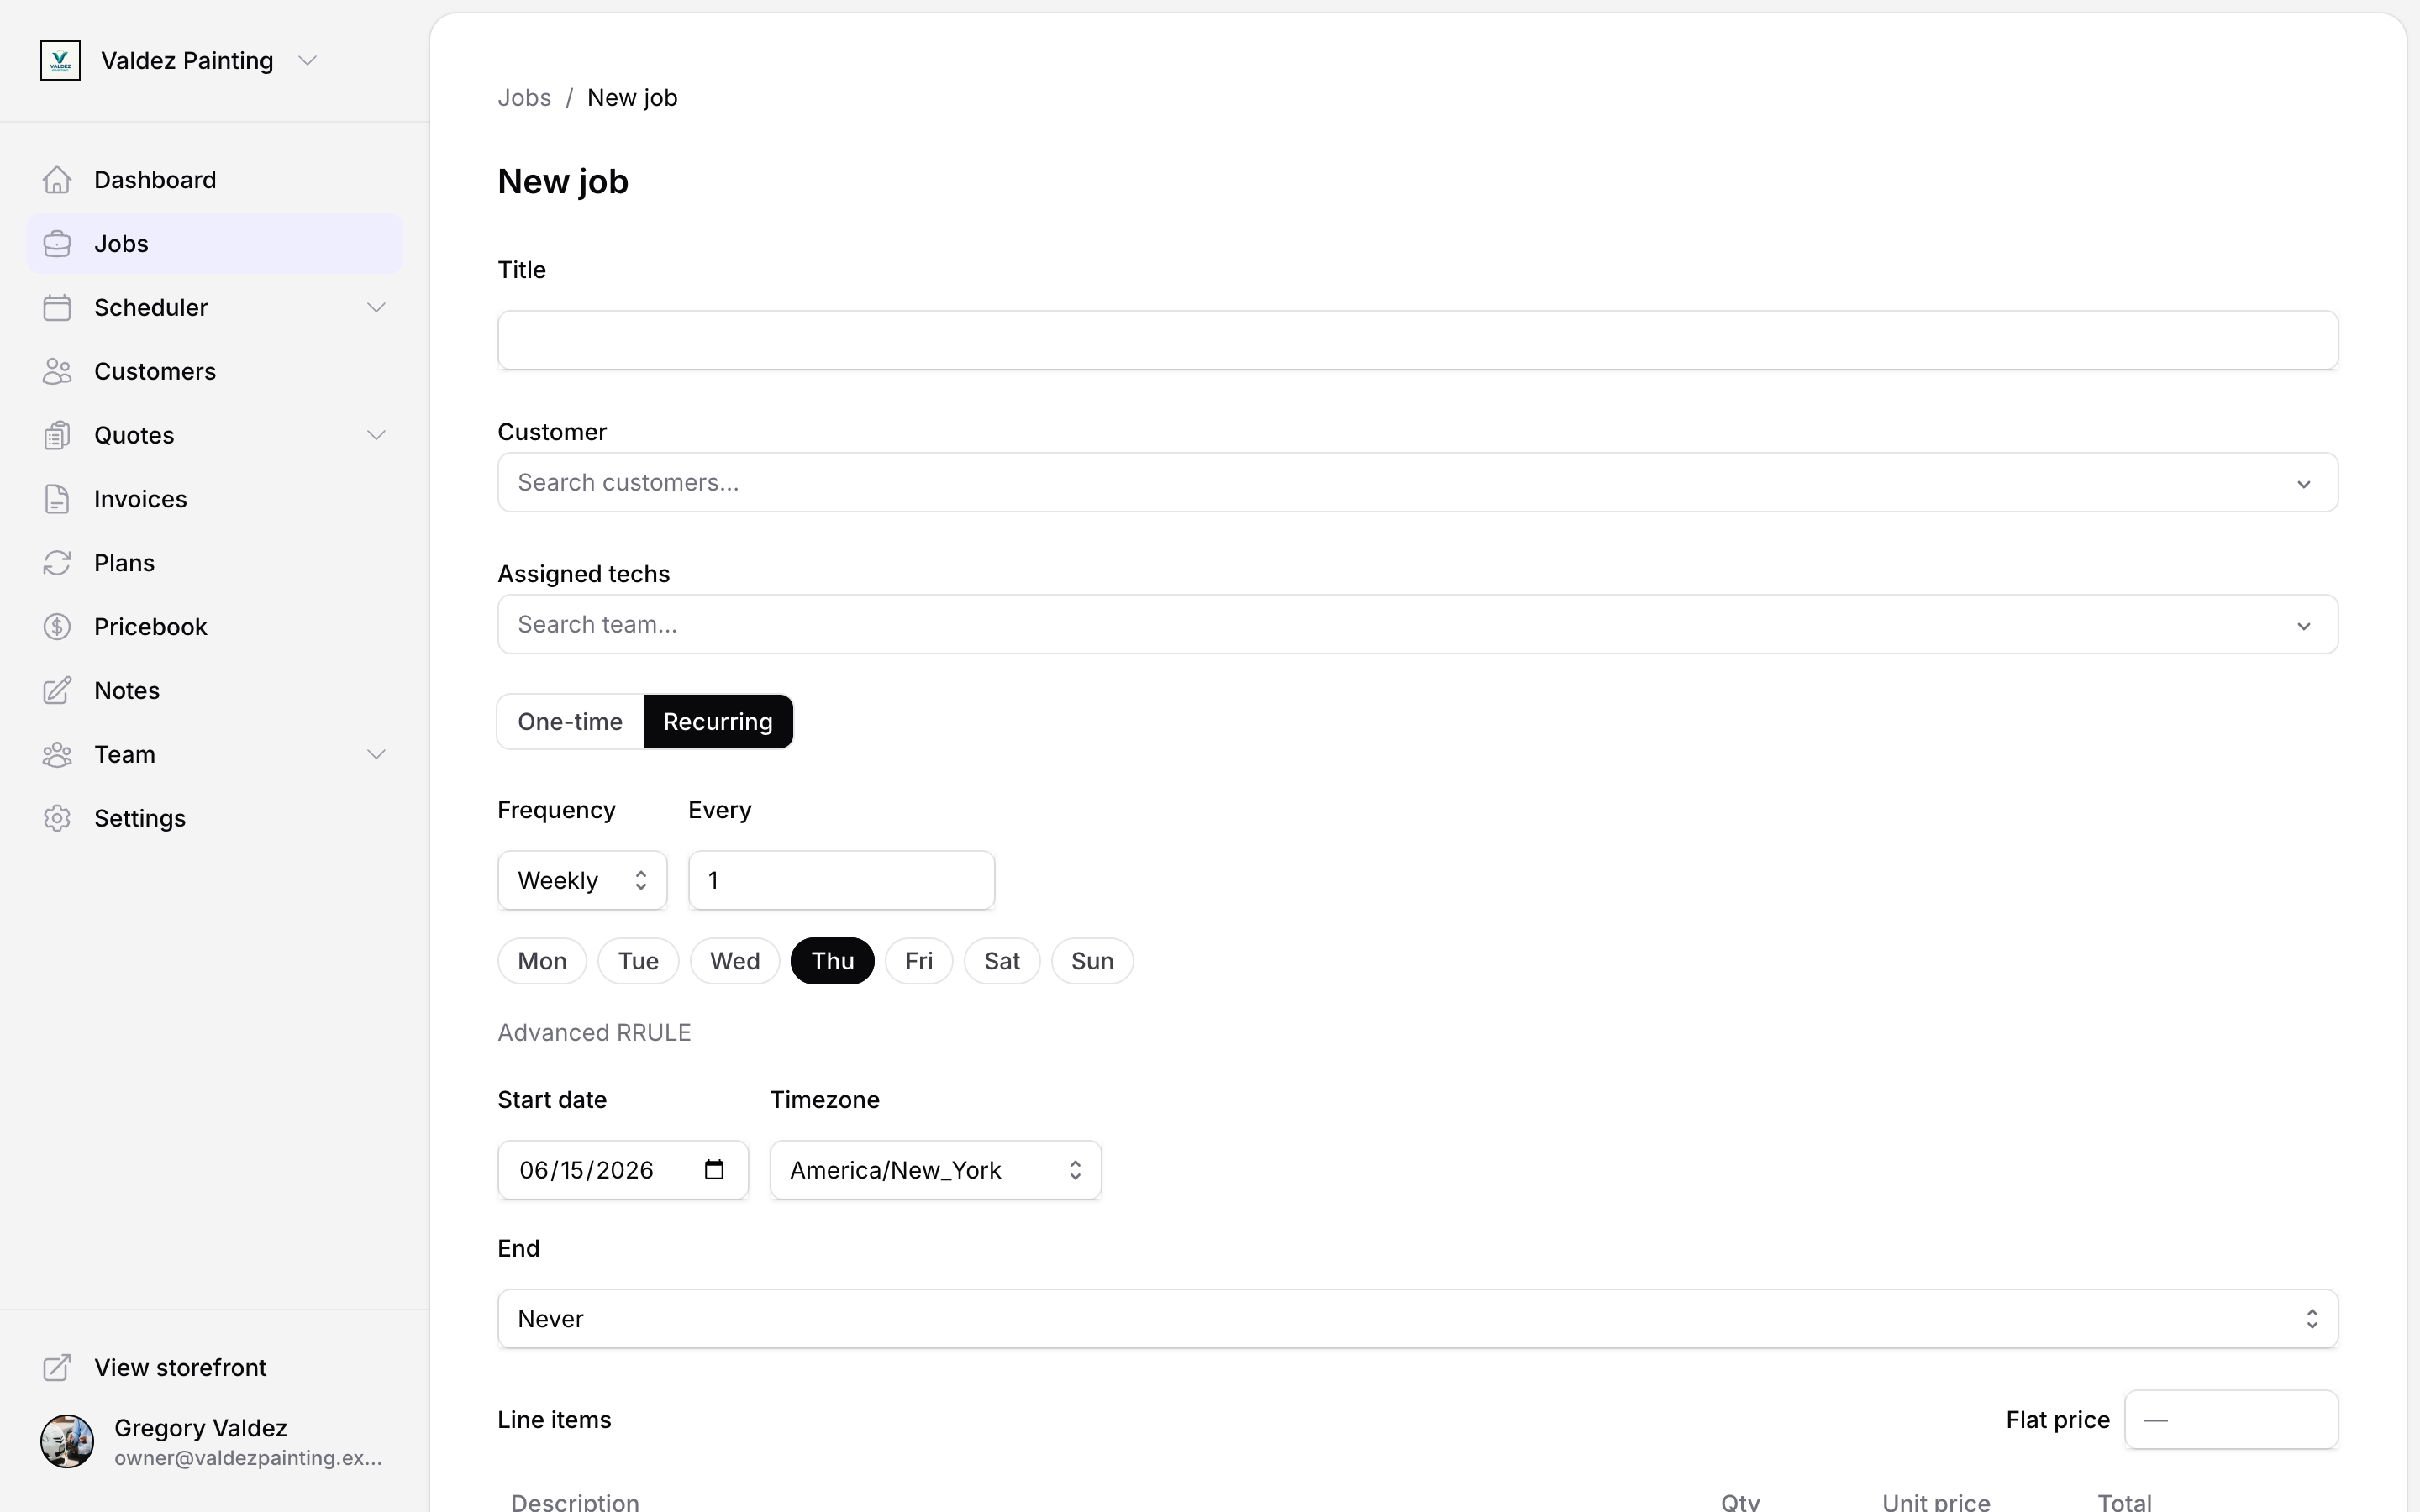Open the America/New_York timezone select
This screenshot has height=1512, width=2420.
pos(935,1170)
